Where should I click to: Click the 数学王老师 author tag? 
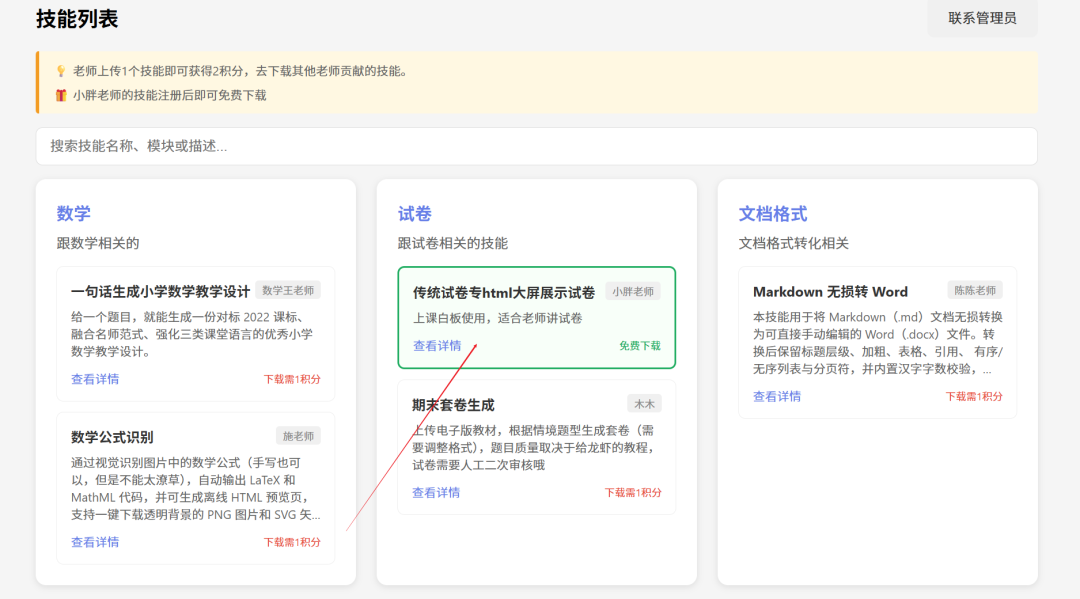(288, 291)
